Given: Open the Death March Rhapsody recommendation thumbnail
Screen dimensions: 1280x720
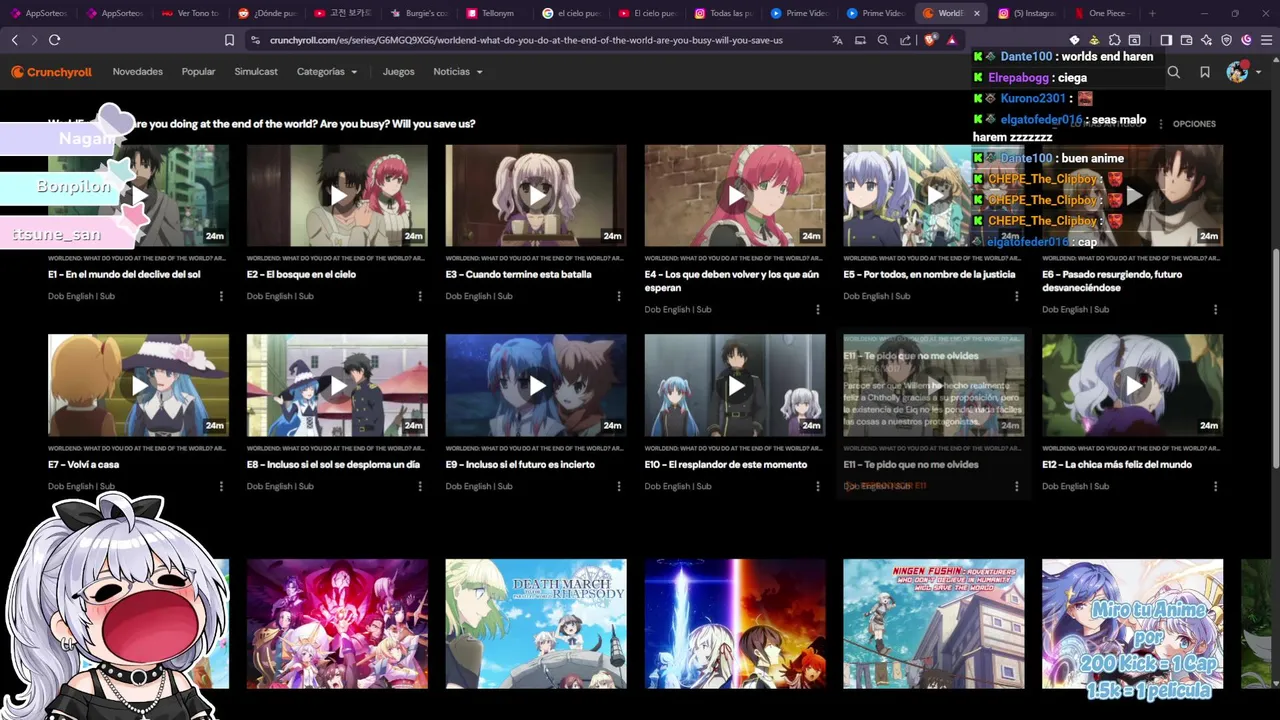Looking at the screenshot, I should click(536, 624).
